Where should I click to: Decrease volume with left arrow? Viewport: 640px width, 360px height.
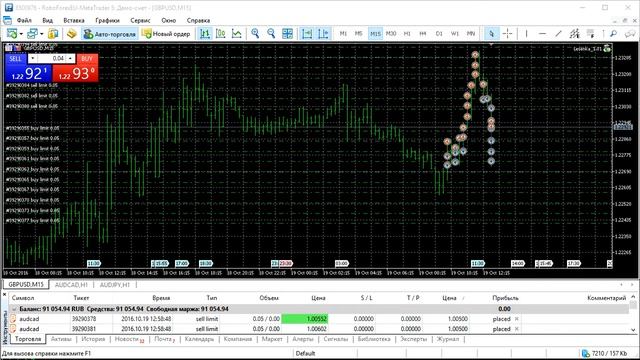click(x=32, y=59)
